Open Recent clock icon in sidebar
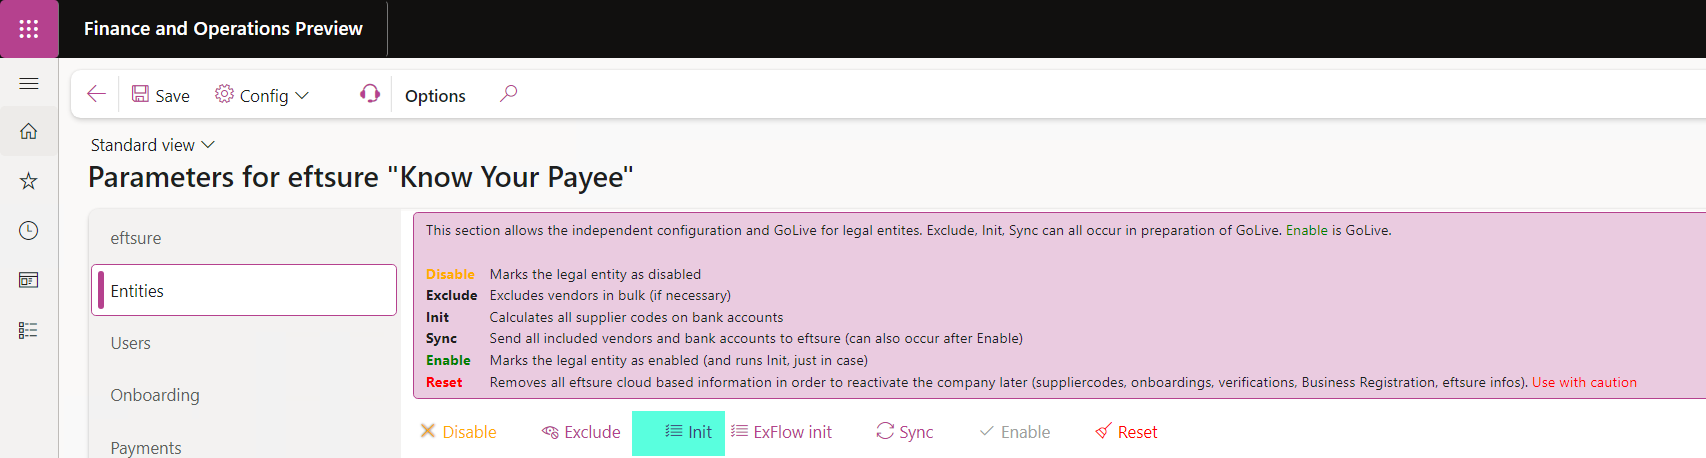The width and height of the screenshot is (1706, 458). point(29,231)
